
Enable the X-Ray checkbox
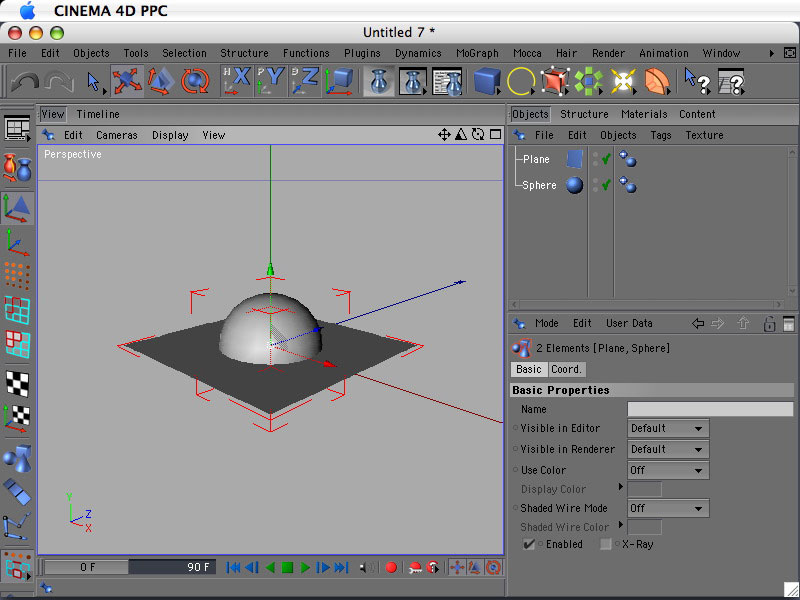coord(606,544)
